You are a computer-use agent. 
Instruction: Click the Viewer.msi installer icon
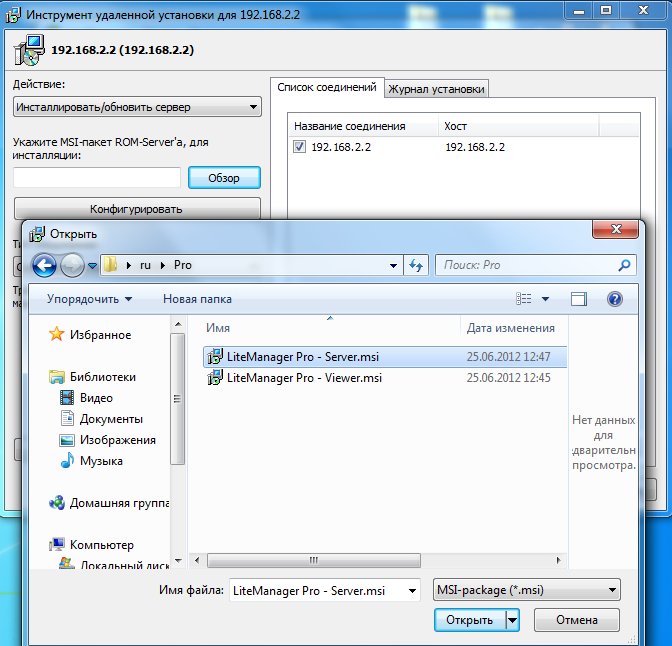(215, 377)
